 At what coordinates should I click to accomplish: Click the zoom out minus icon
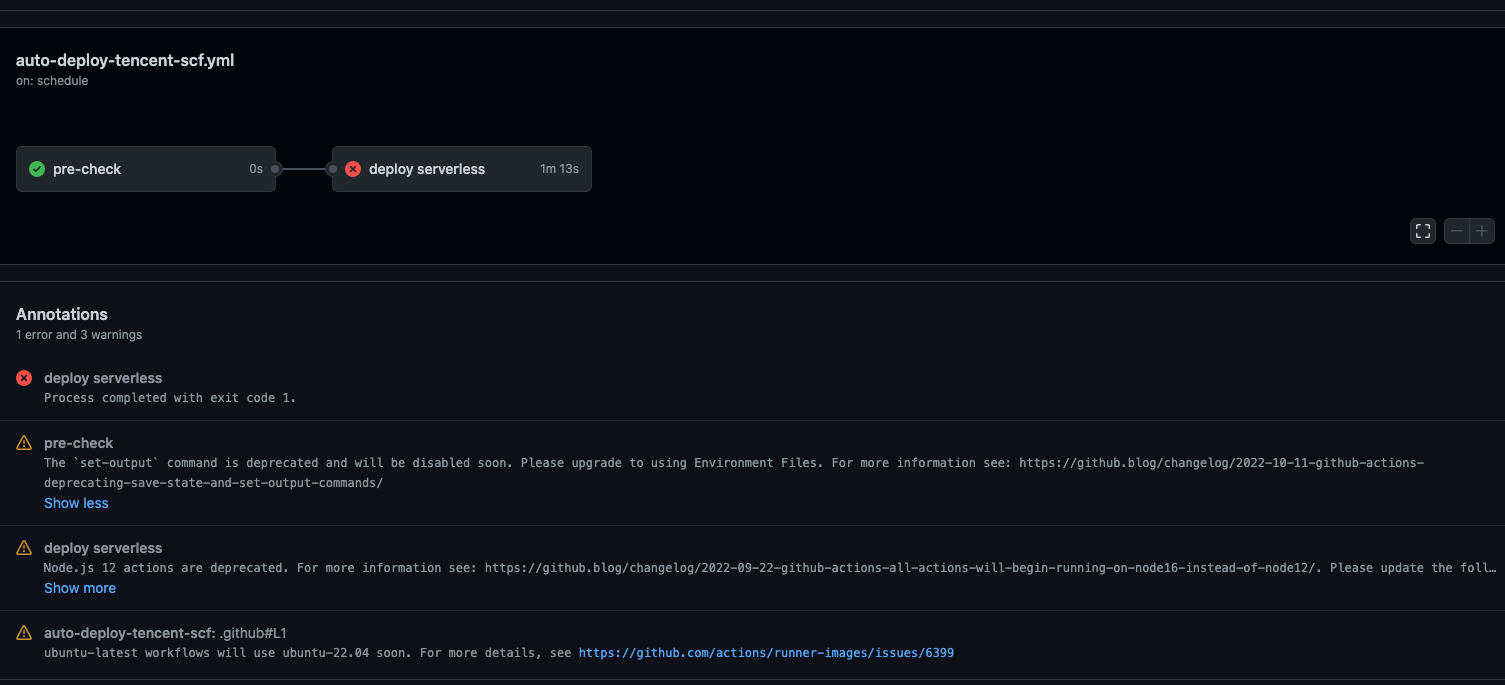point(1456,230)
